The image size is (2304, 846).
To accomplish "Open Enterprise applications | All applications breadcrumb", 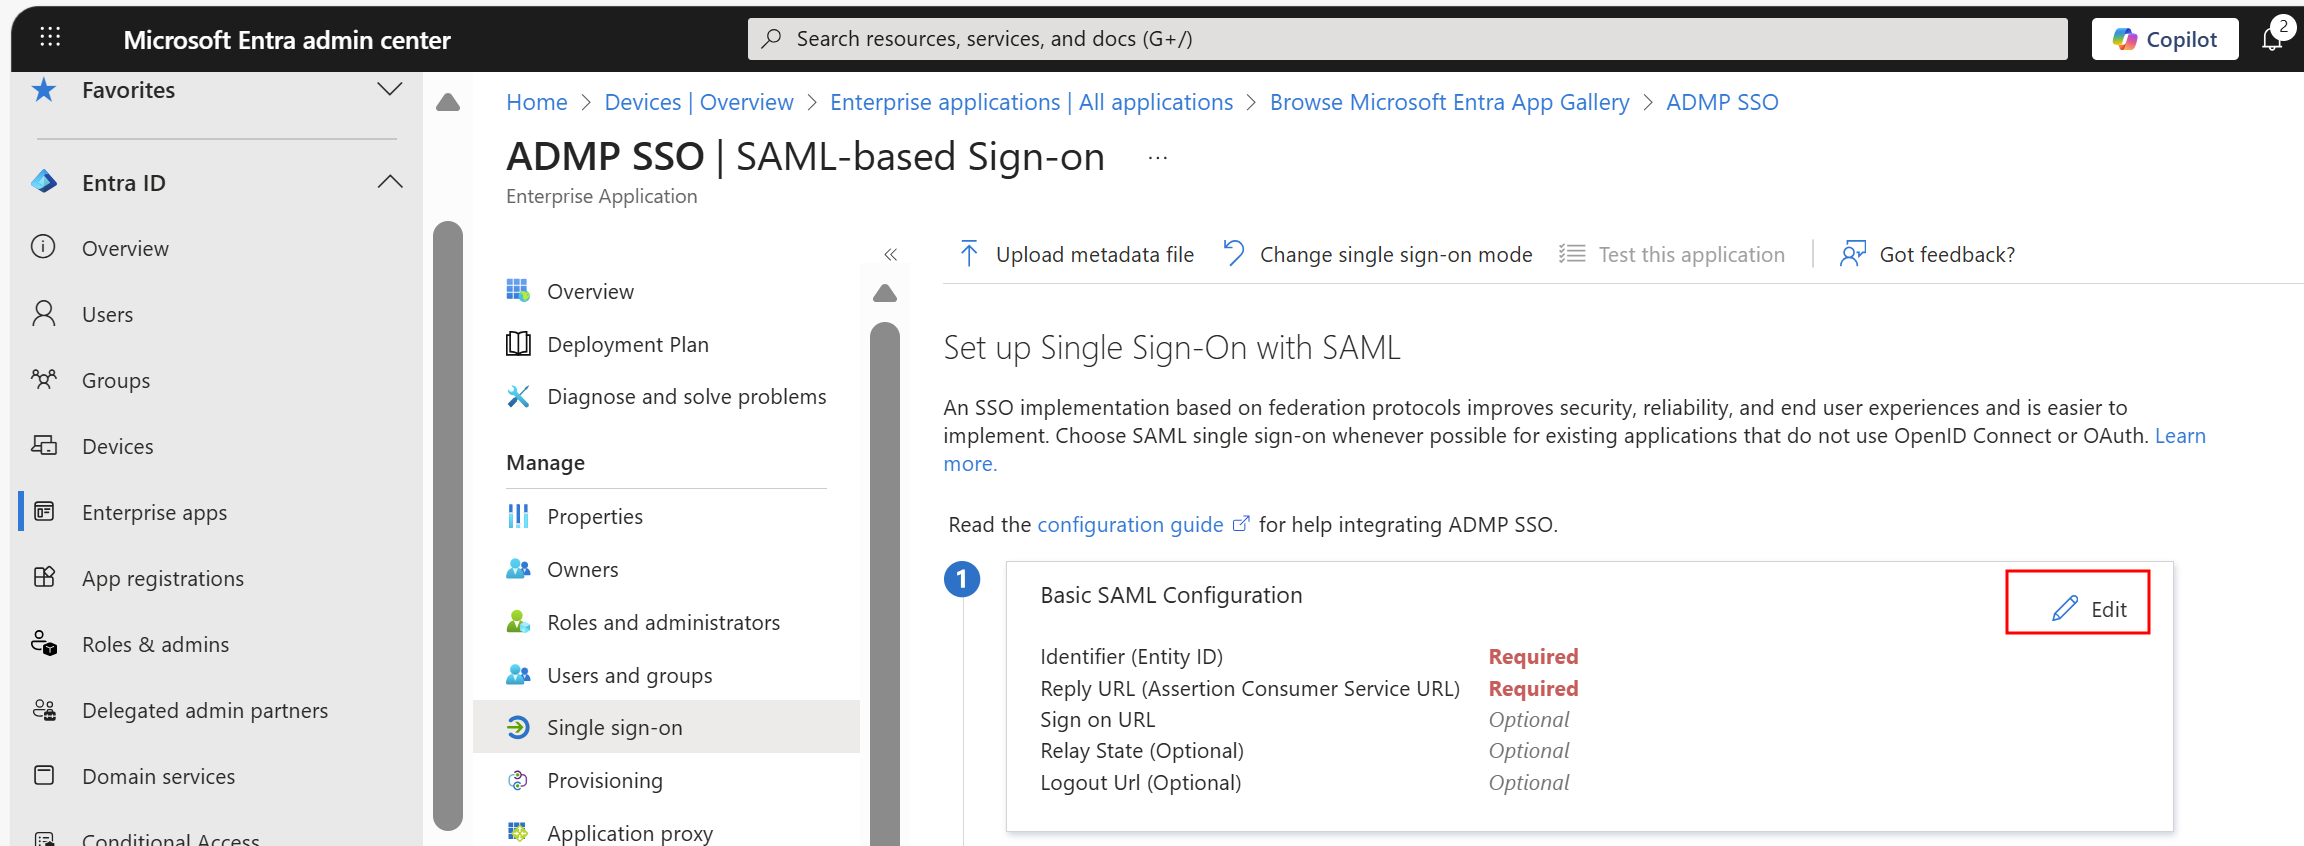I will click(1031, 102).
